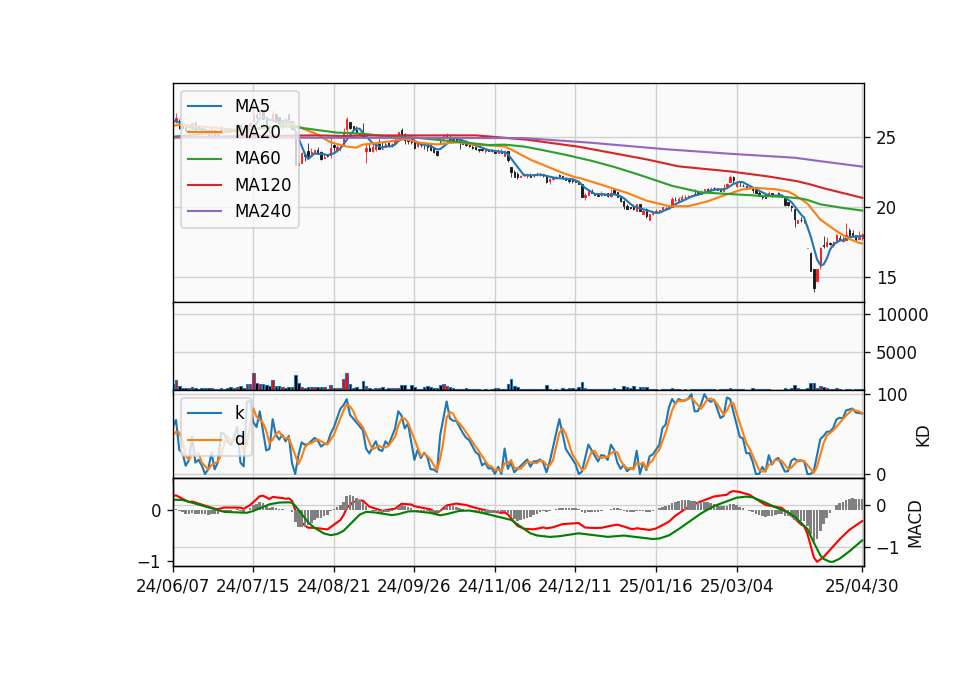Viewport: 960px width, 690px height.
Task: Click the MACD left axis value 0
Action: [x=156, y=511]
